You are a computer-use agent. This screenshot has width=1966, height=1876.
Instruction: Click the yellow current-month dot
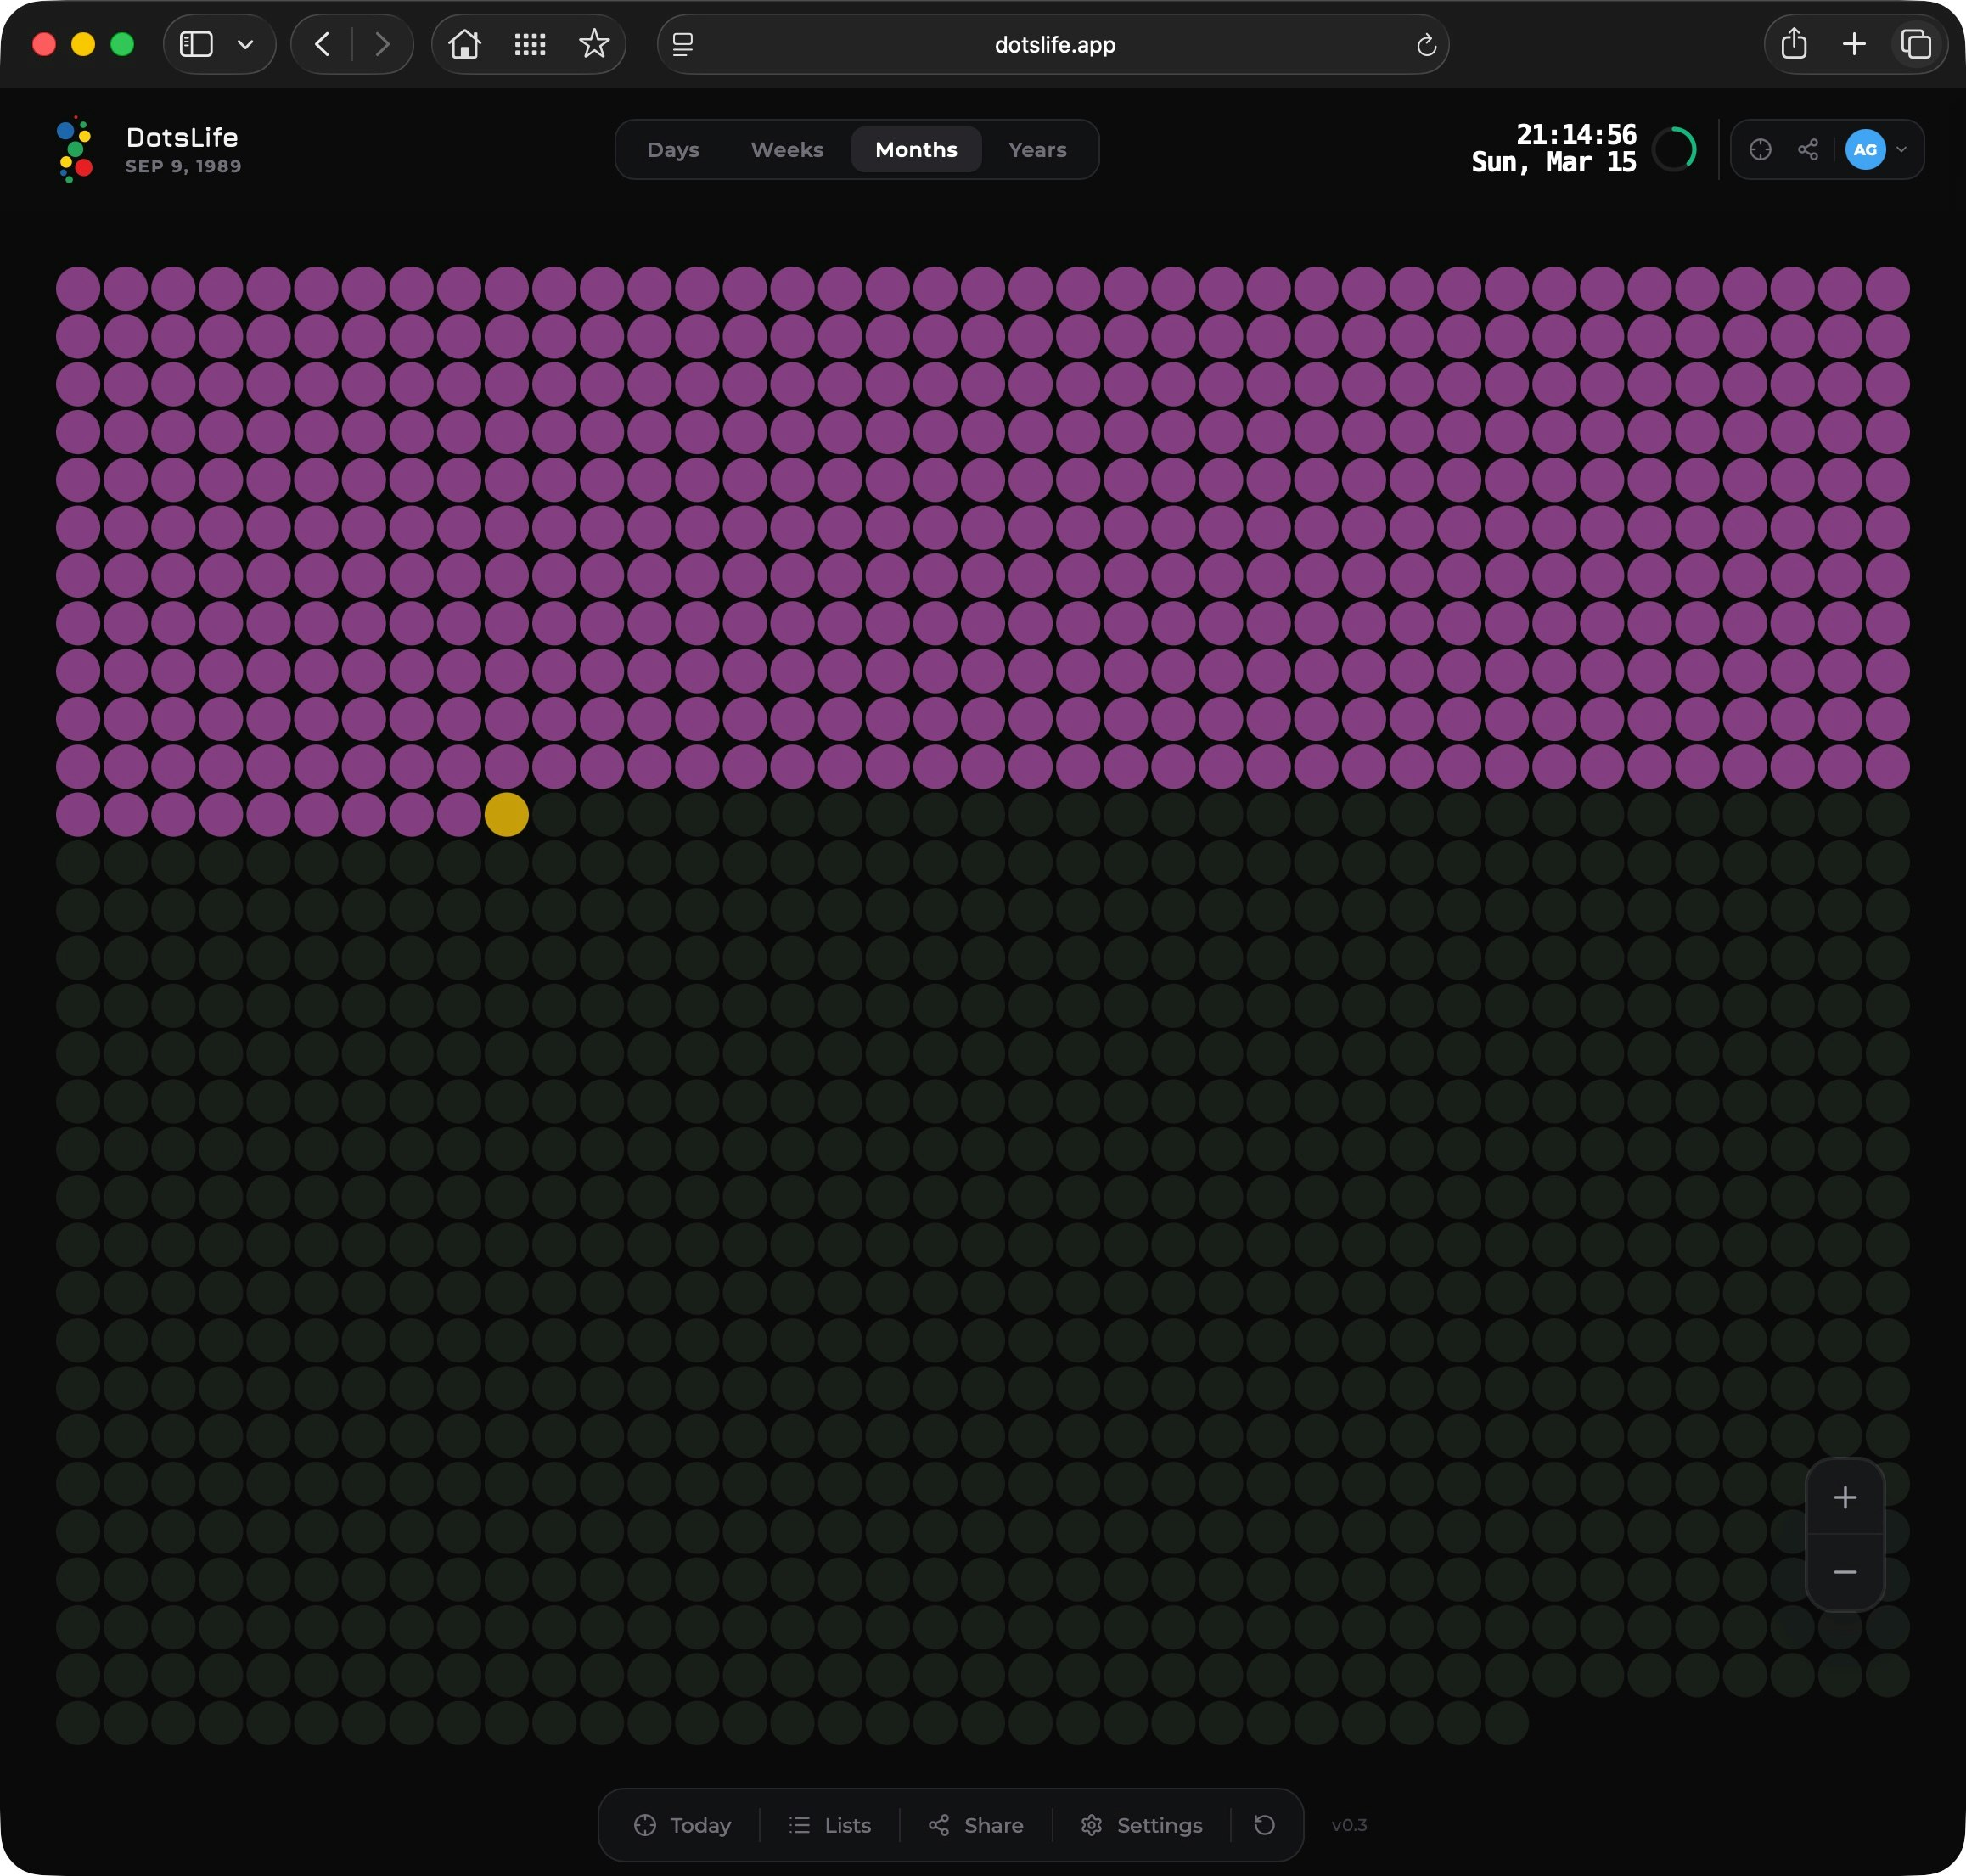pos(507,815)
